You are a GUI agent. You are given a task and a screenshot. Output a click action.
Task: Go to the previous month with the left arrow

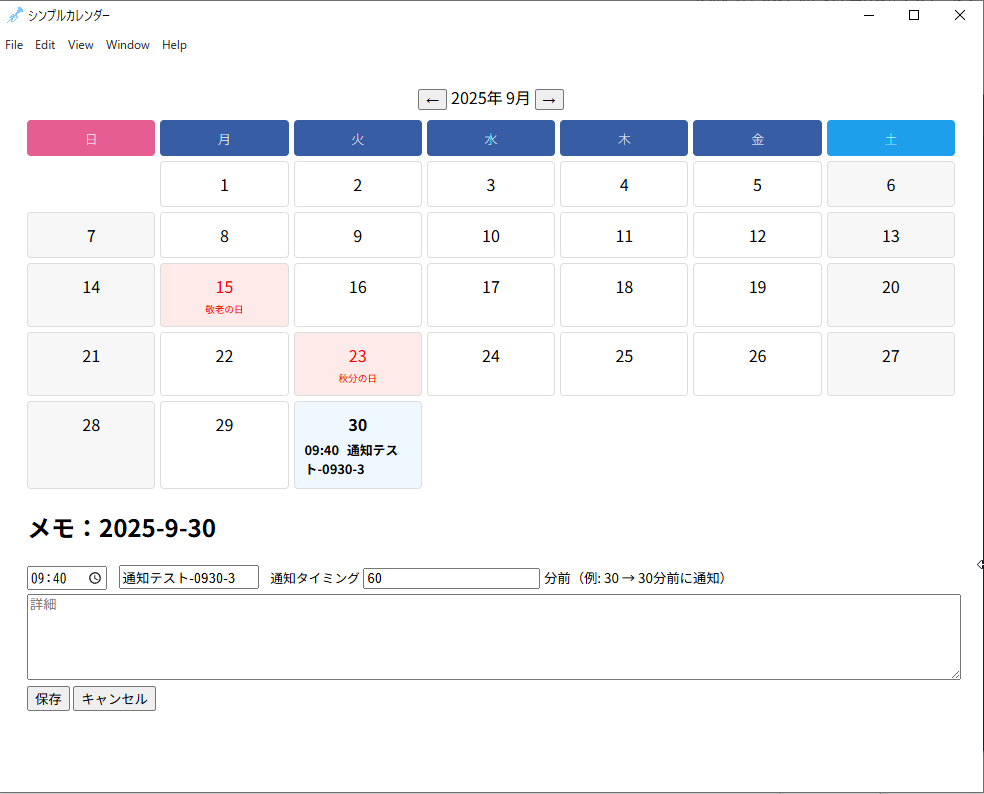432,99
